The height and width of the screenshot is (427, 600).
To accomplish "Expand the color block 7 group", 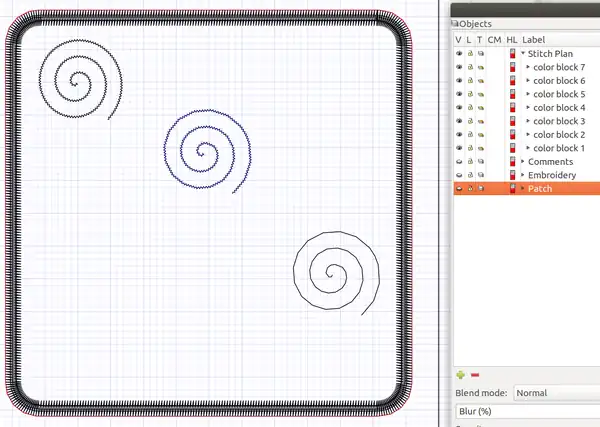I will pos(527,67).
